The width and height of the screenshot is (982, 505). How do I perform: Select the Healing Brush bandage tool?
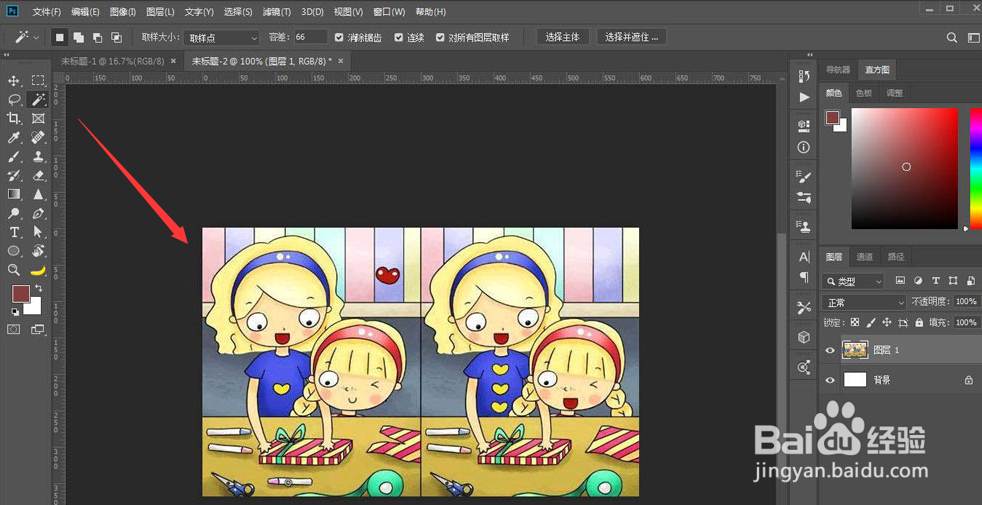38,137
